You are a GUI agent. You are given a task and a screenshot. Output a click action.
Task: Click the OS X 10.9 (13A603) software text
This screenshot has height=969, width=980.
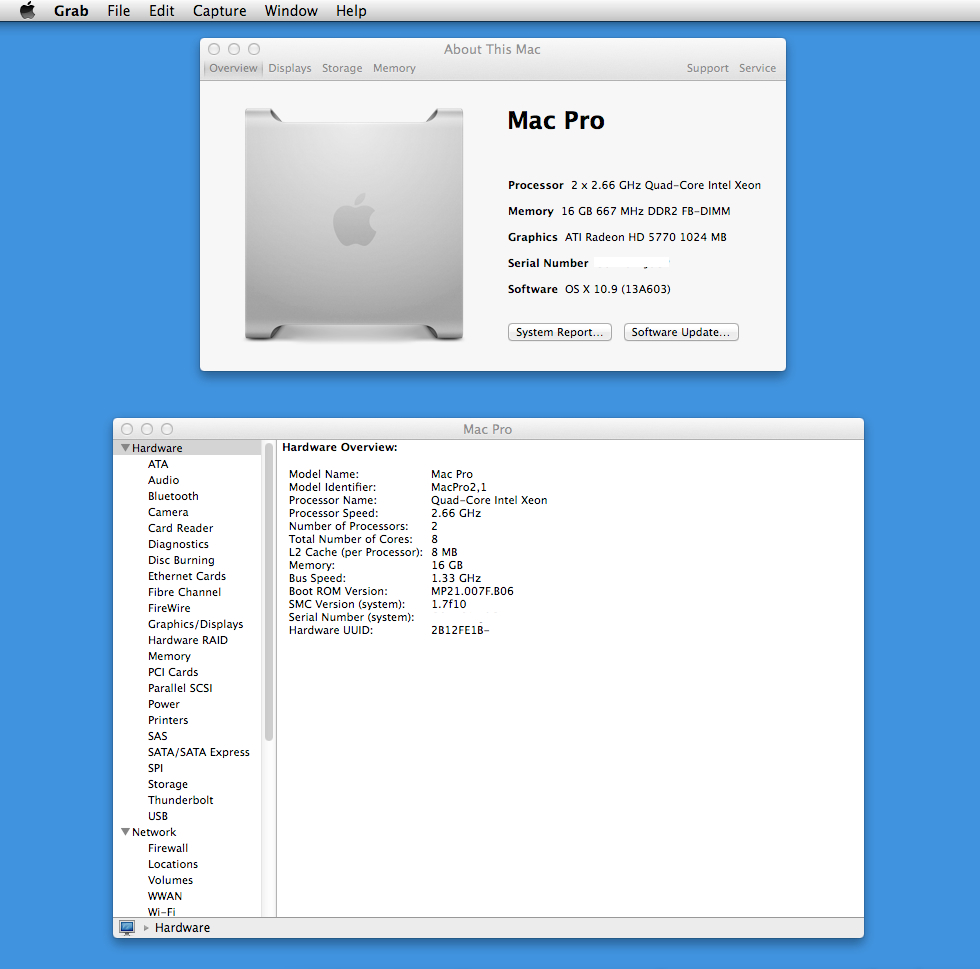coord(618,289)
